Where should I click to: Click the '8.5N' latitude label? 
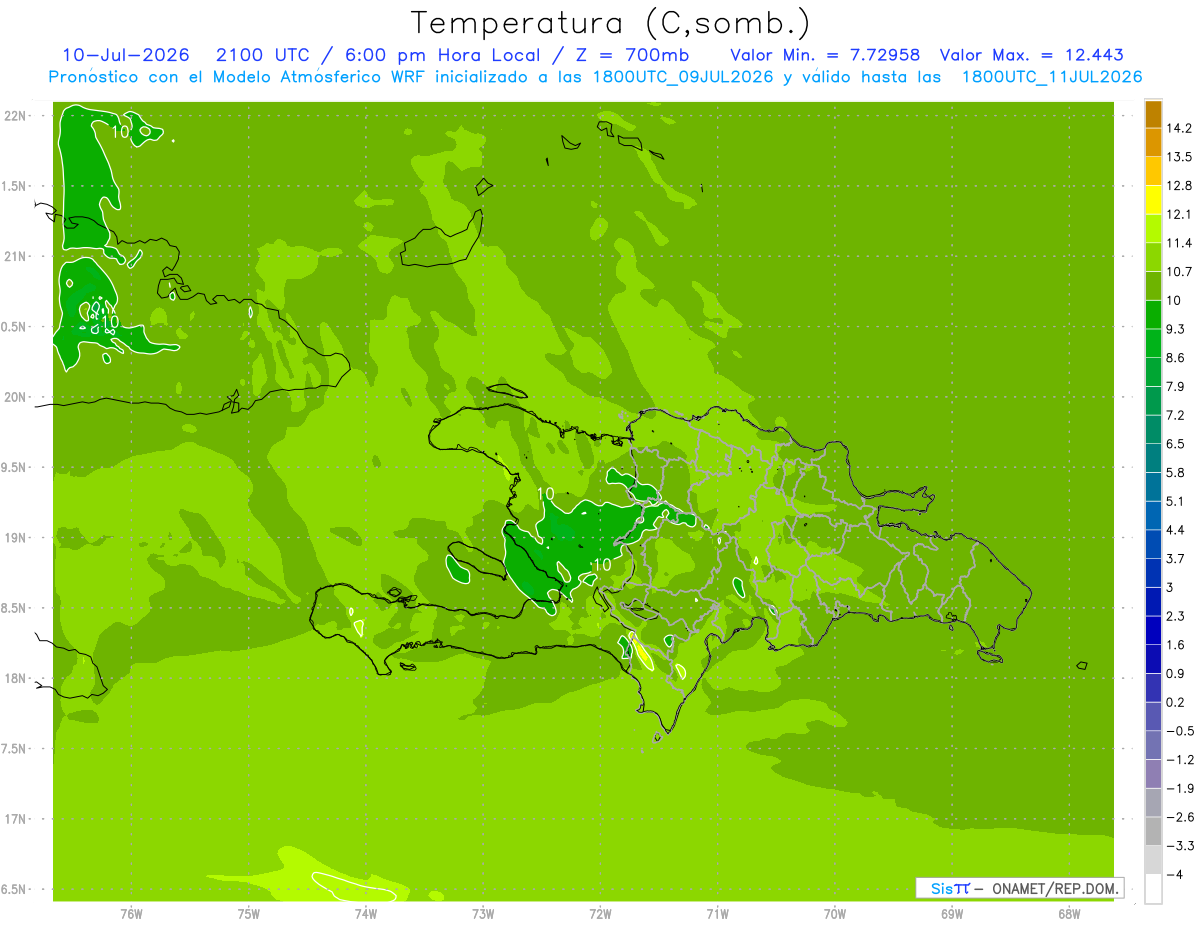[x=14, y=608]
